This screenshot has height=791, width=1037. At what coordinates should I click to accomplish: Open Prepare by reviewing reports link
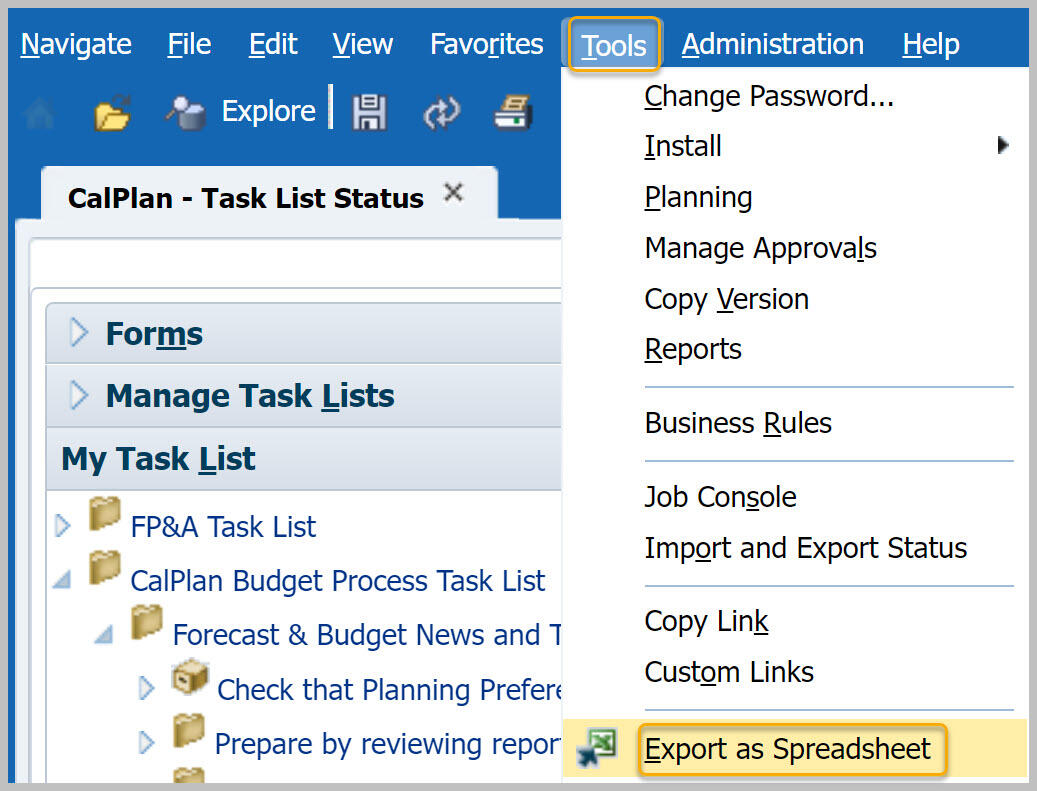[388, 744]
